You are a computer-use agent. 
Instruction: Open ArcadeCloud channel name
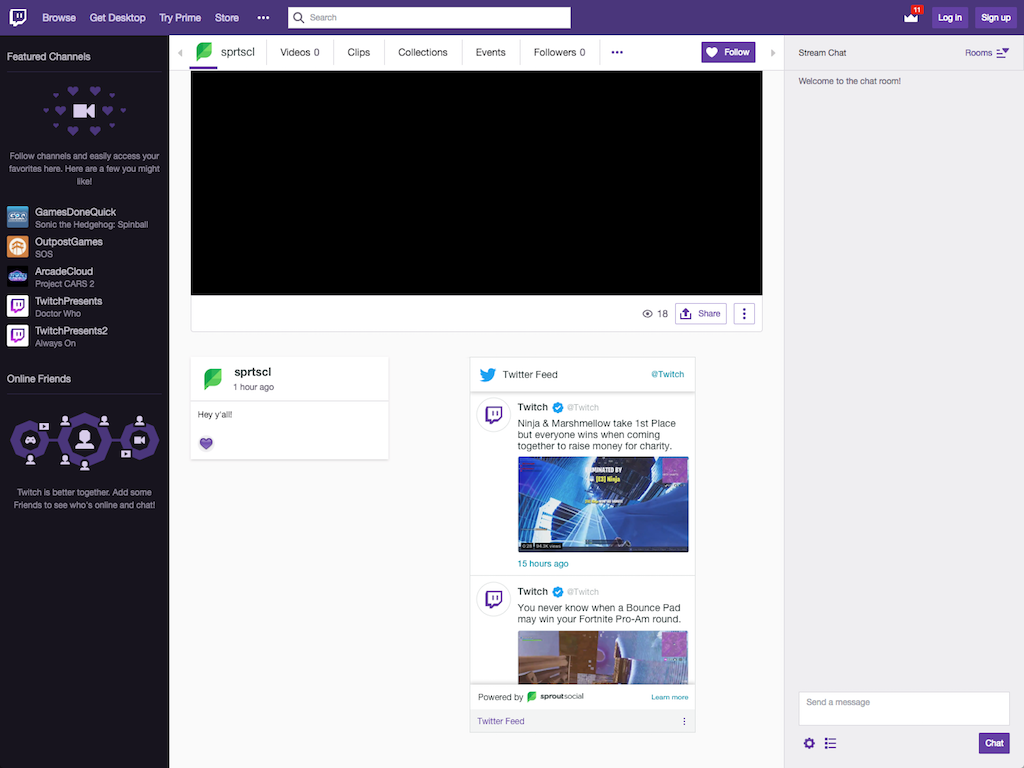(x=64, y=271)
